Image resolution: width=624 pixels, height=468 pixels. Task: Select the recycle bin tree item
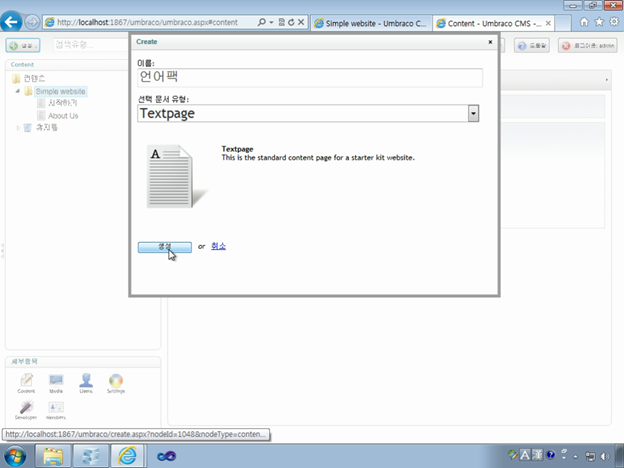pyautogui.click(x=47, y=128)
